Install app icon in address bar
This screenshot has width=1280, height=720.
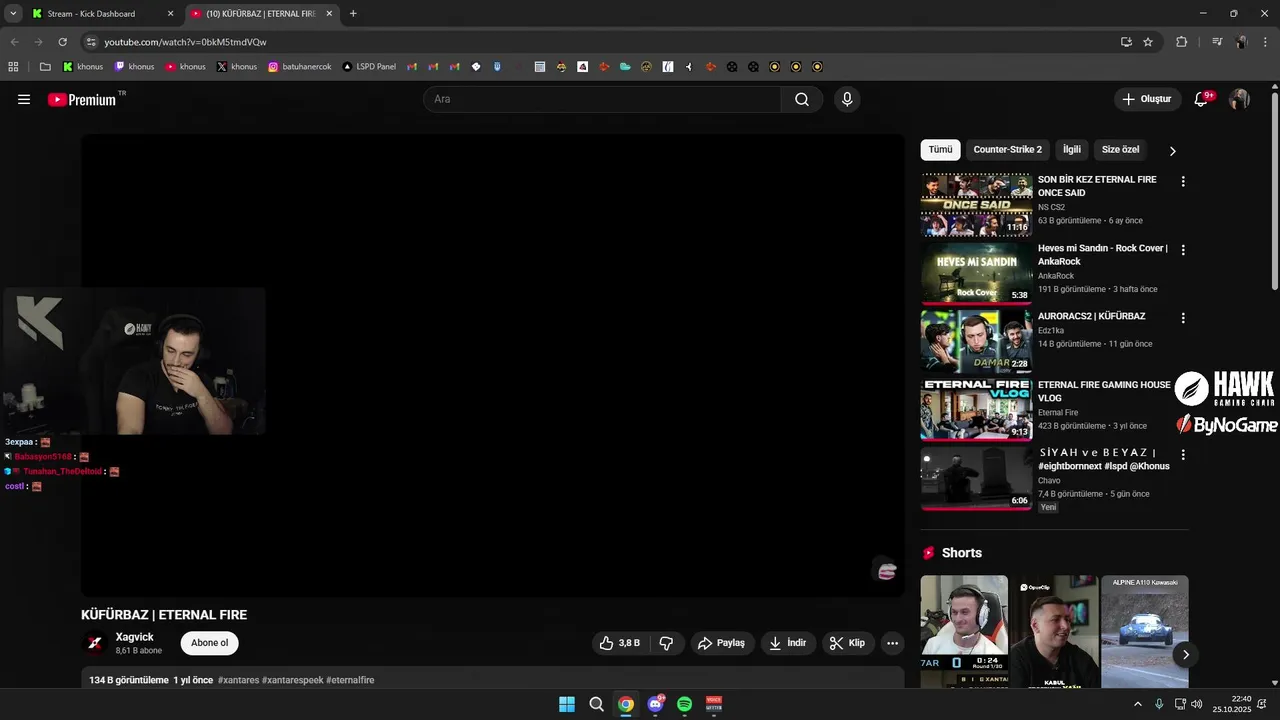click(x=1126, y=42)
